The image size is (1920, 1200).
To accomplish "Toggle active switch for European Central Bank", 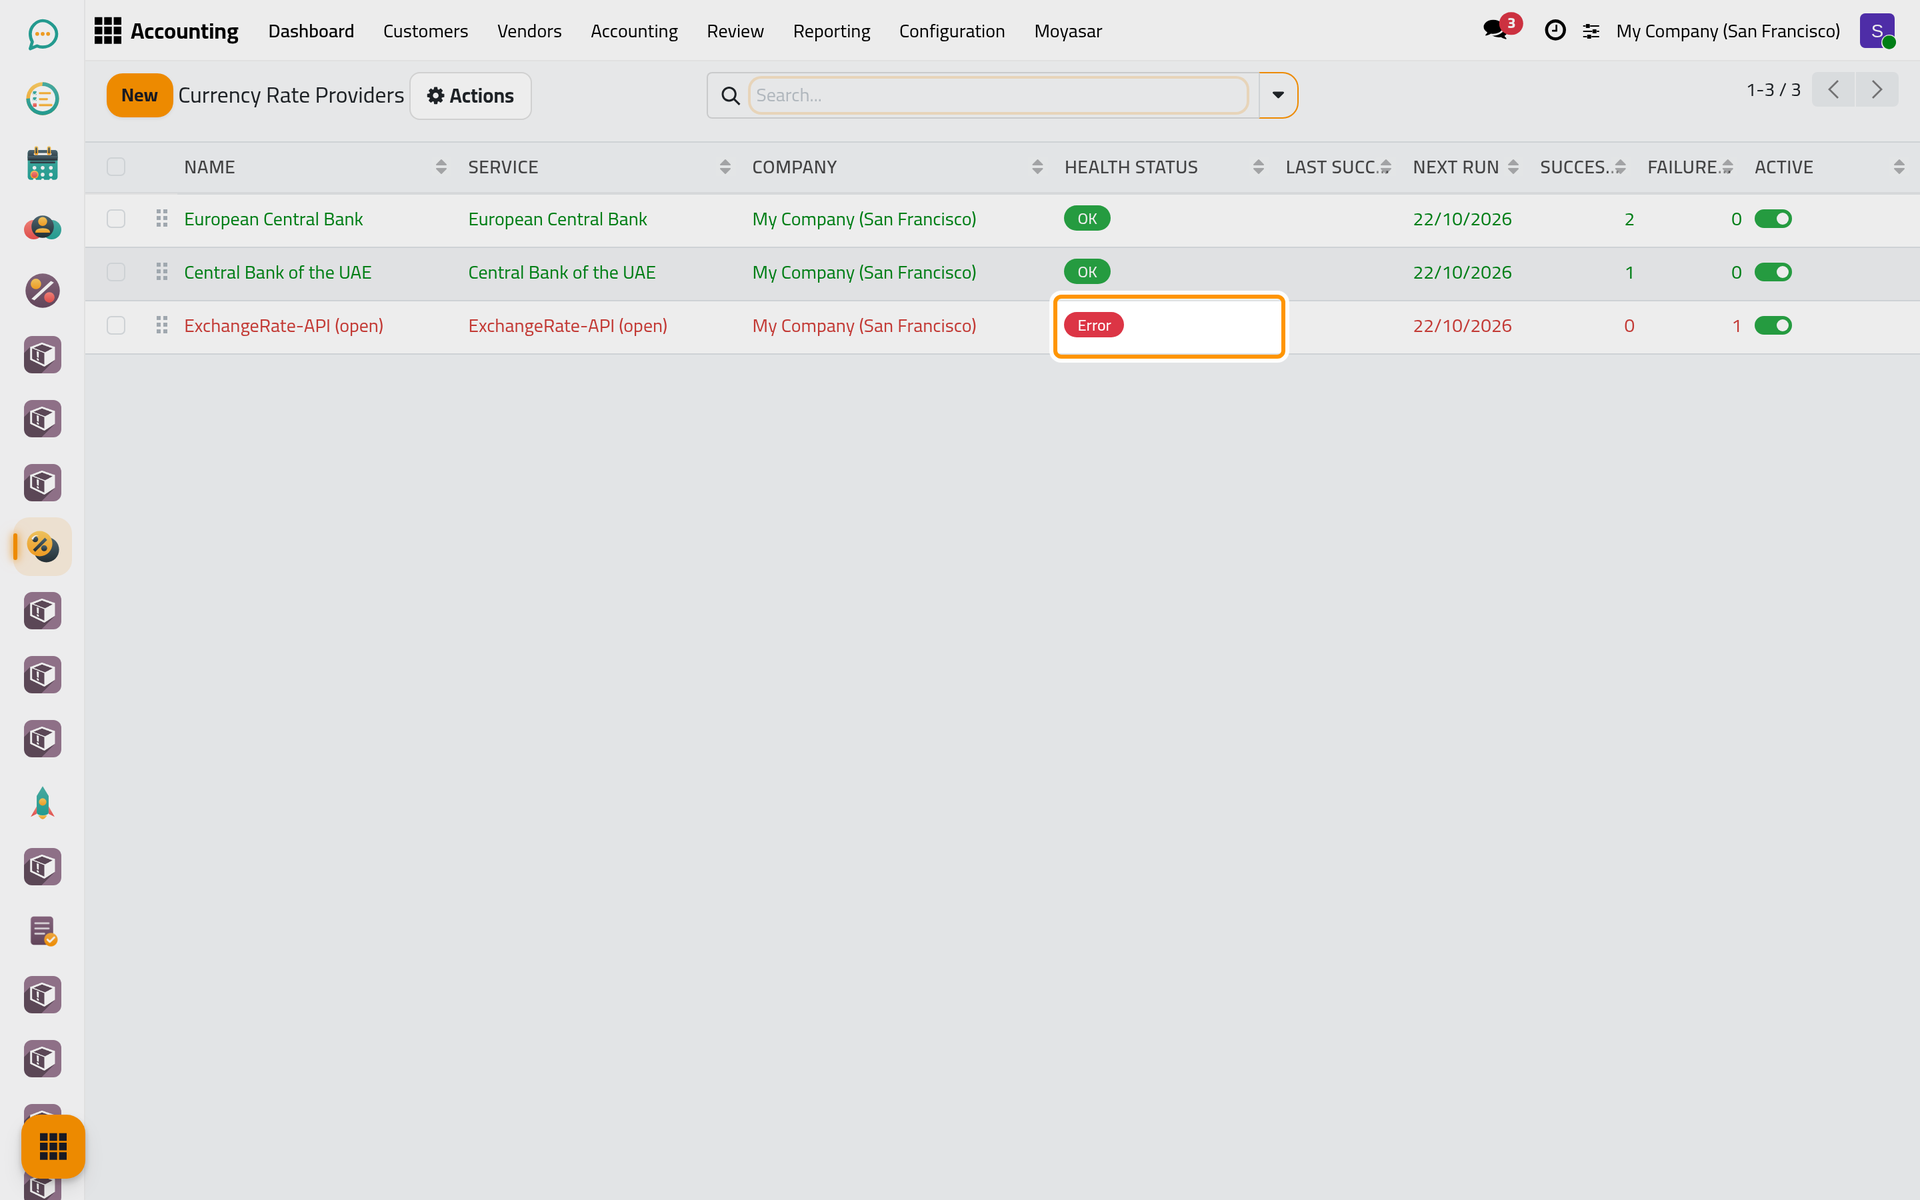I will coord(1773,219).
